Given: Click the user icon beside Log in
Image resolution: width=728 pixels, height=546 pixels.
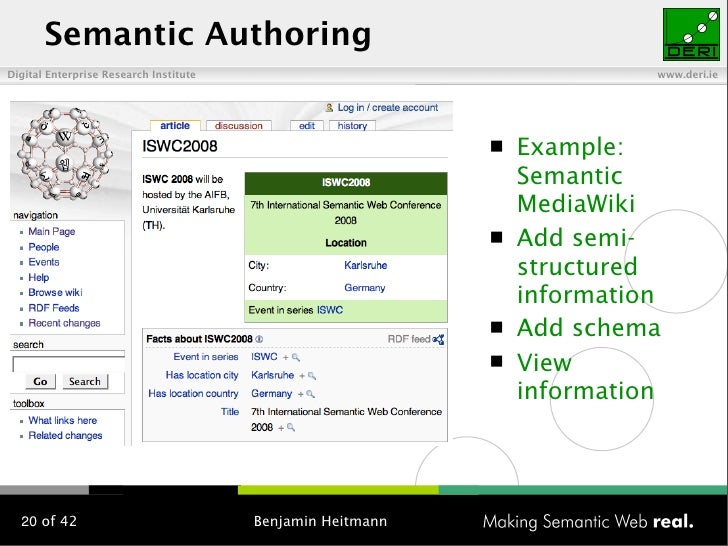Looking at the screenshot, I should click(329, 108).
